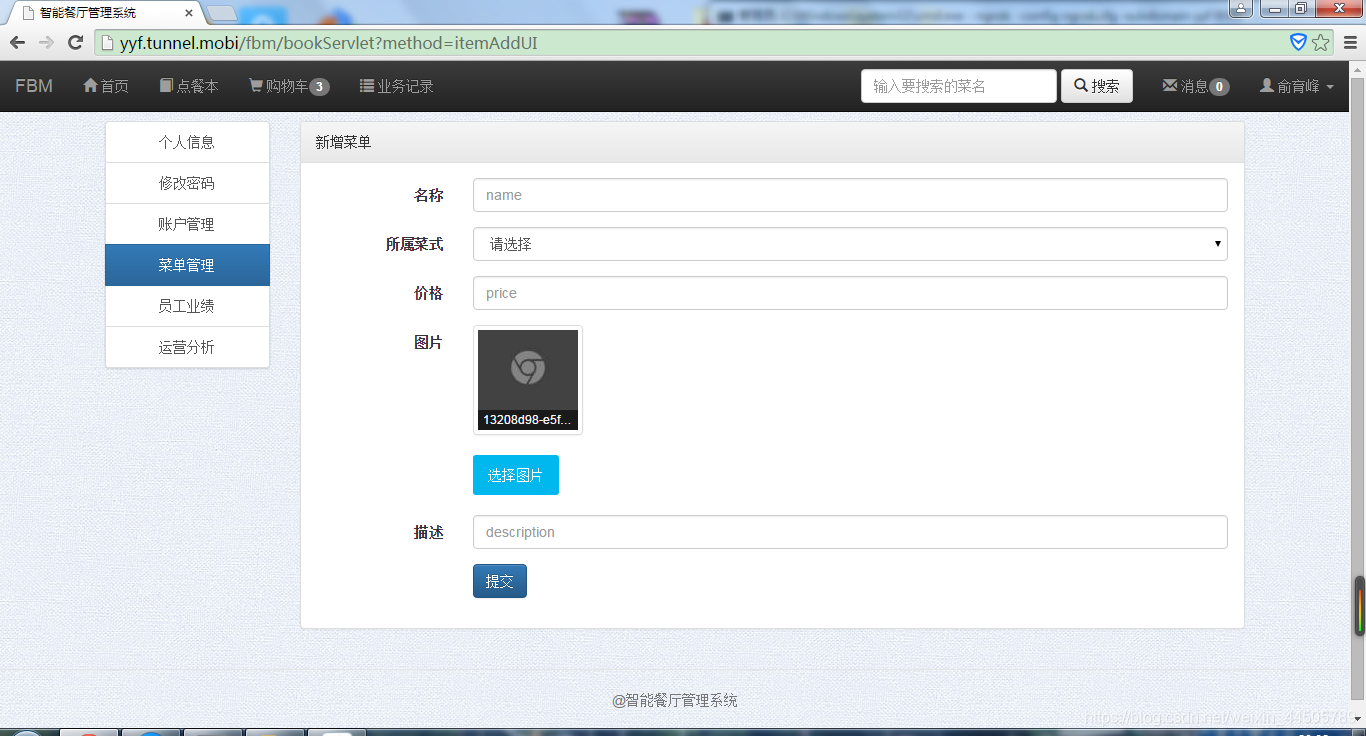Image resolution: width=1366 pixels, height=736 pixels.
Task: Open the blue shield extension icon
Action: click(x=1298, y=42)
